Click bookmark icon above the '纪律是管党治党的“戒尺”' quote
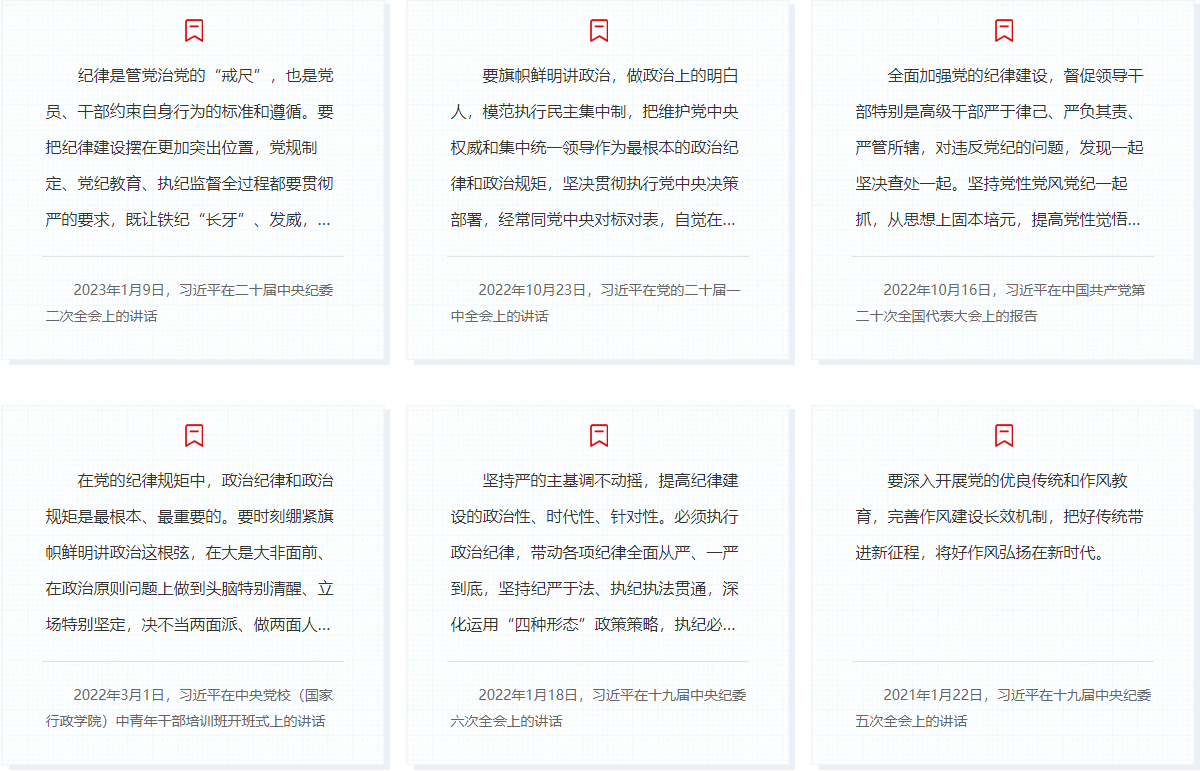The image size is (1200, 771). (x=194, y=30)
